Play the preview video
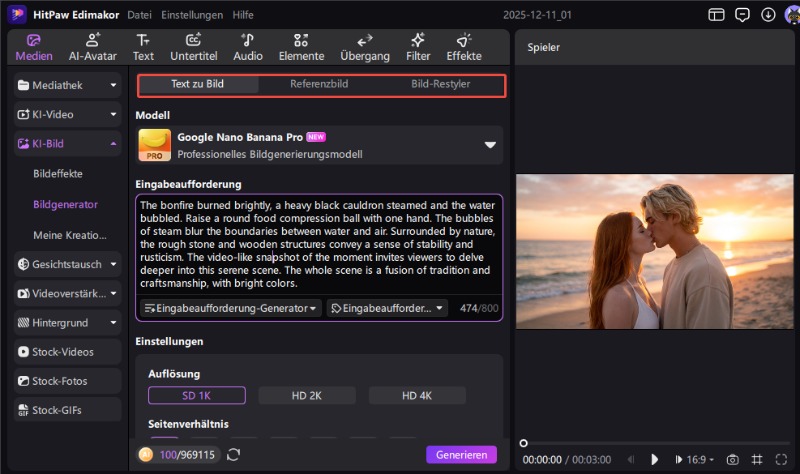 coord(654,460)
